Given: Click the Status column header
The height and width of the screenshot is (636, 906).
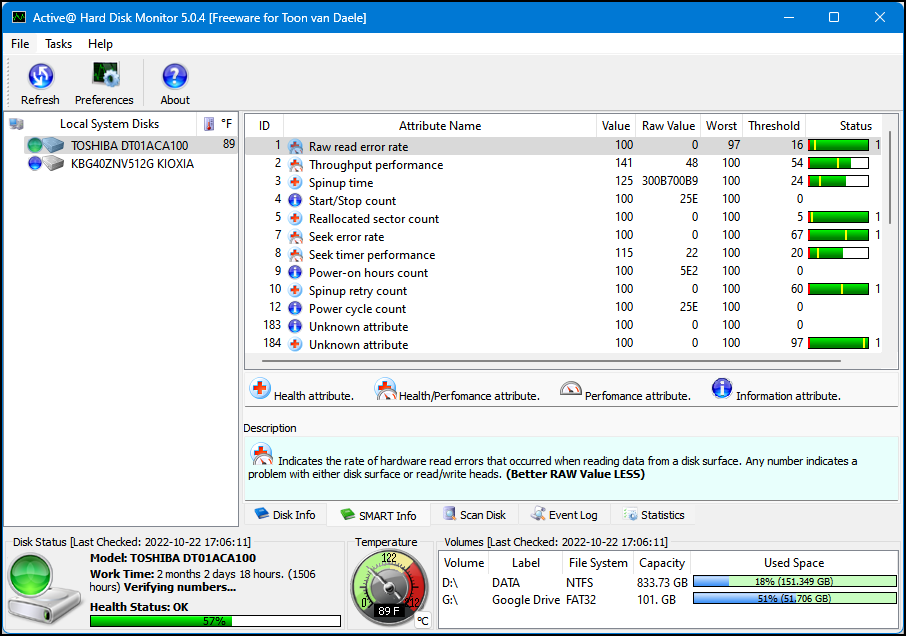Looking at the screenshot, I should [855, 126].
